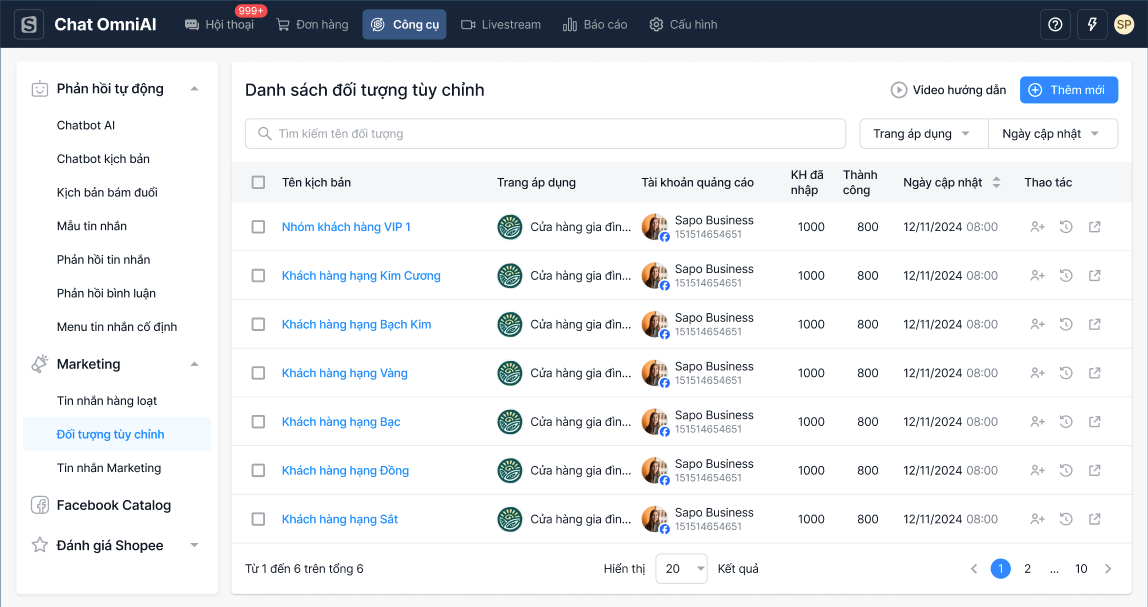Expand the Đánh giá Shopee sidebar section
This screenshot has height=607, width=1148.
(x=194, y=545)
